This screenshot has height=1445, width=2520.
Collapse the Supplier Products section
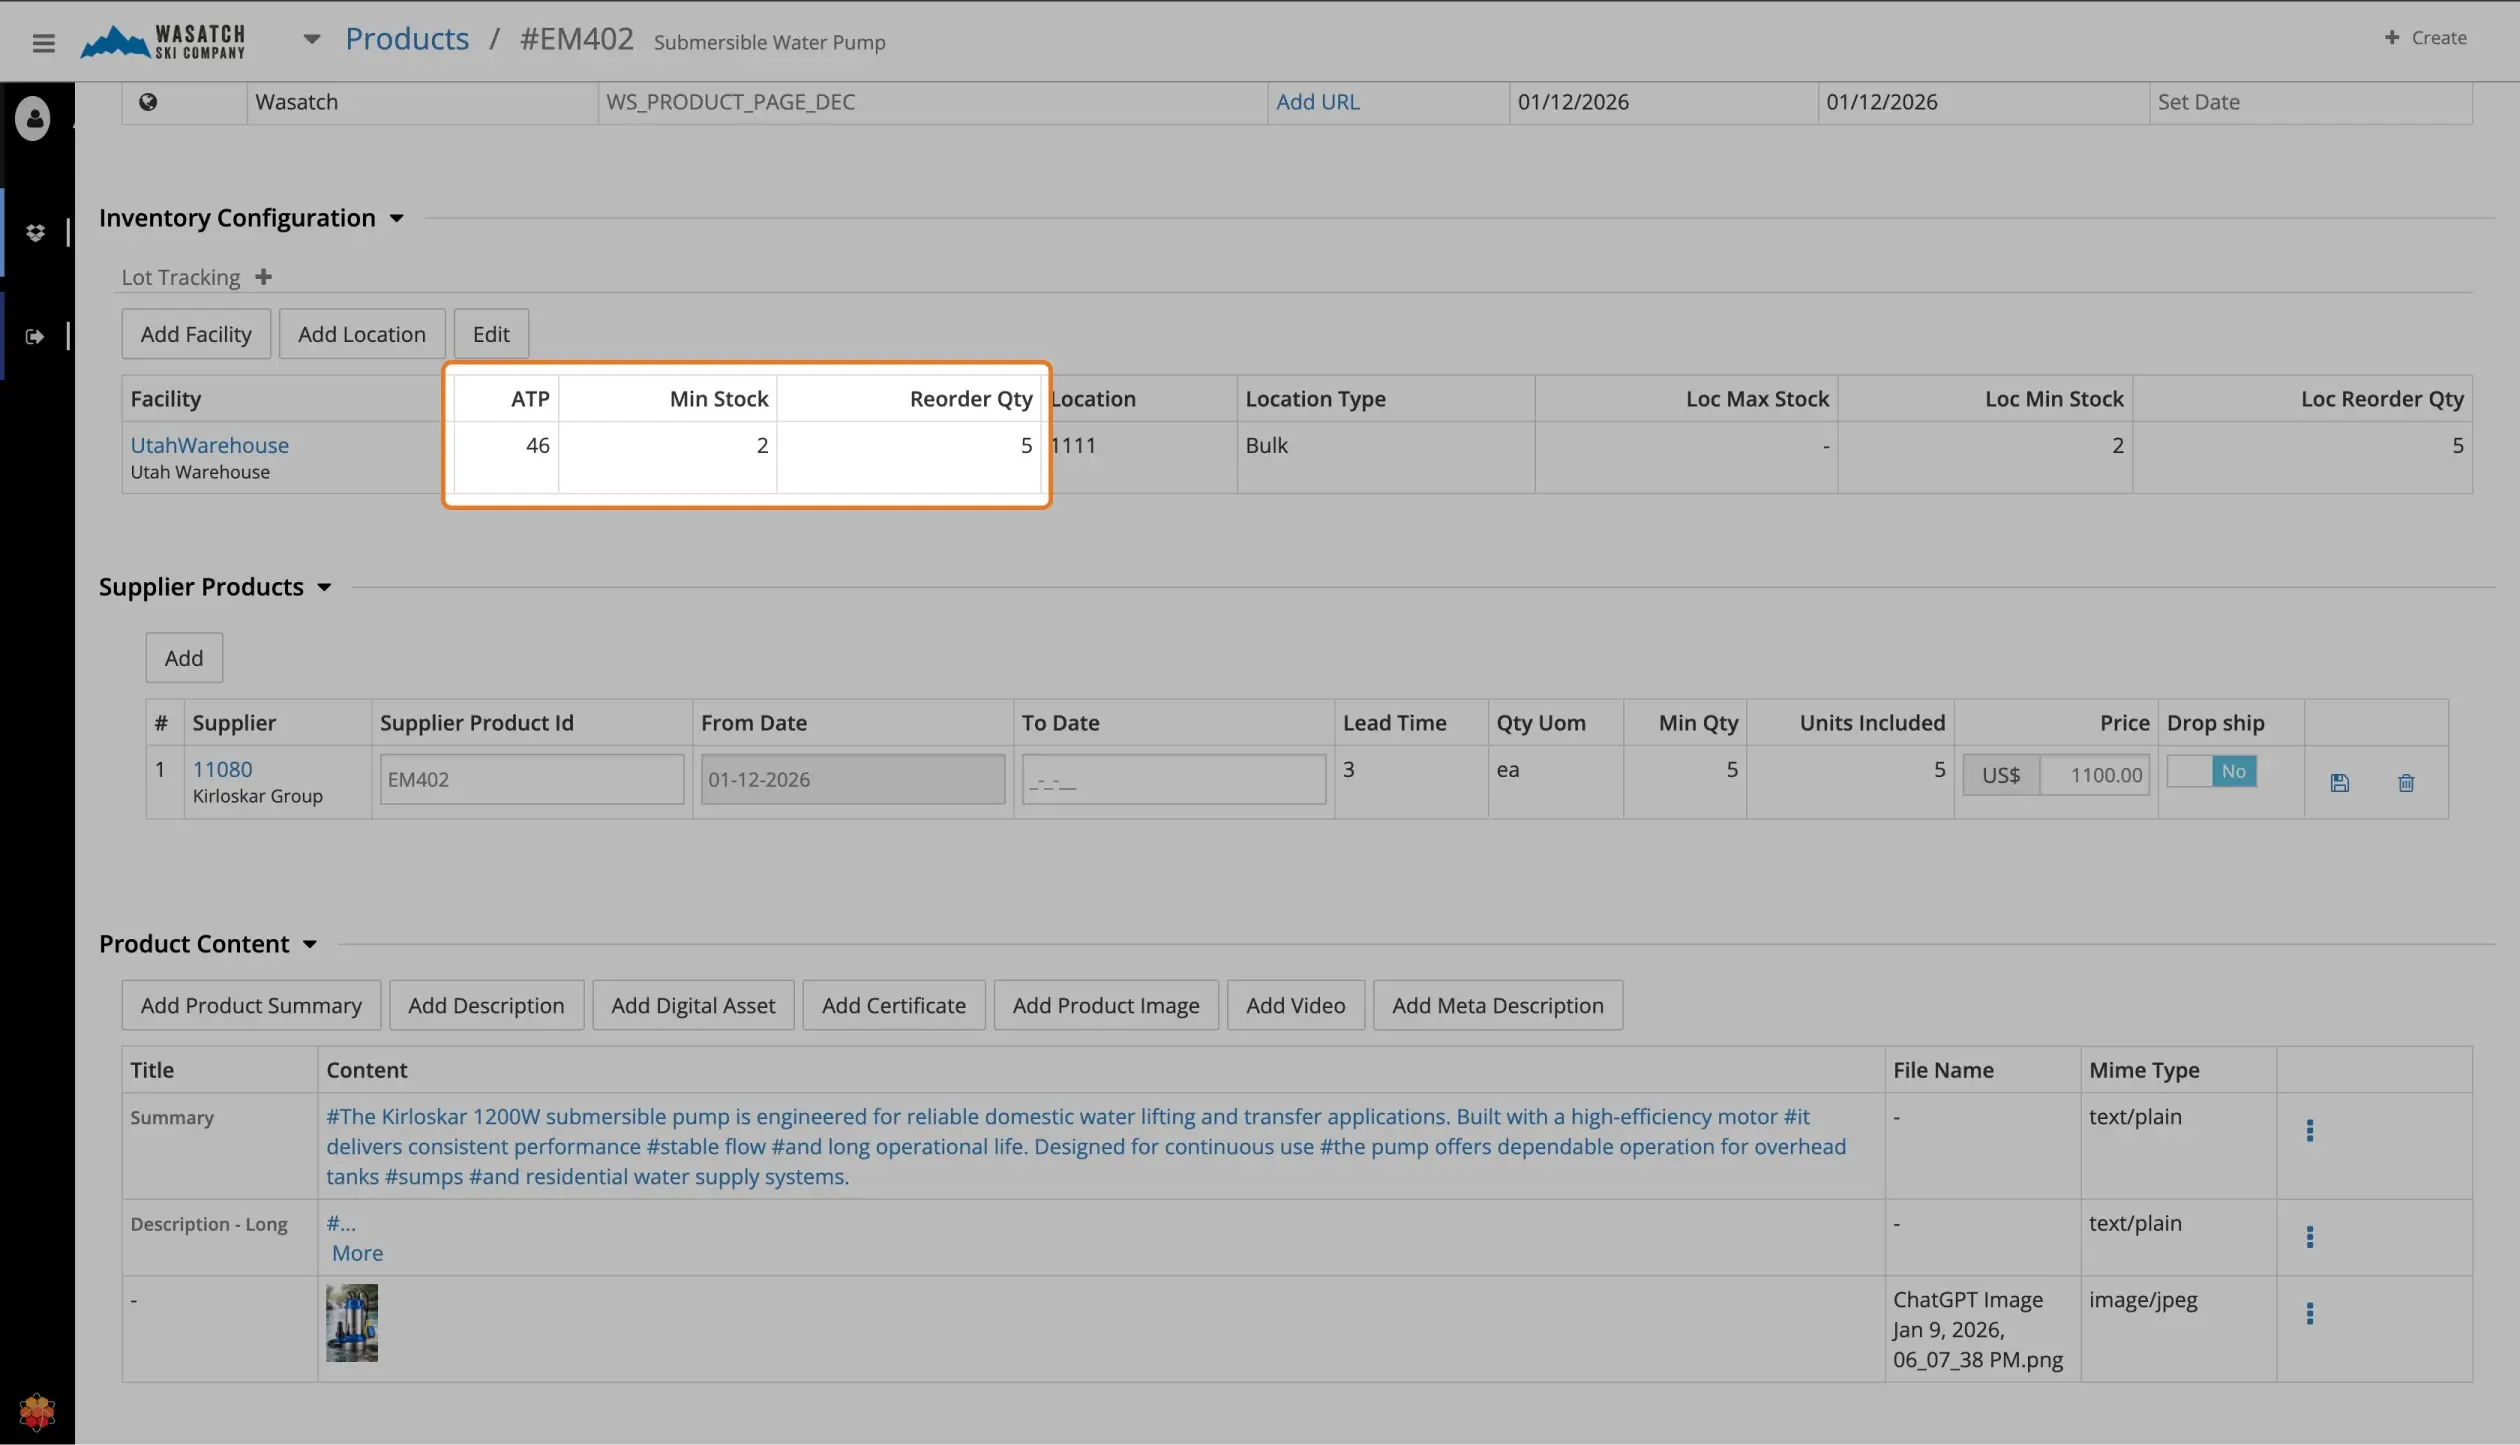[324, 588]
